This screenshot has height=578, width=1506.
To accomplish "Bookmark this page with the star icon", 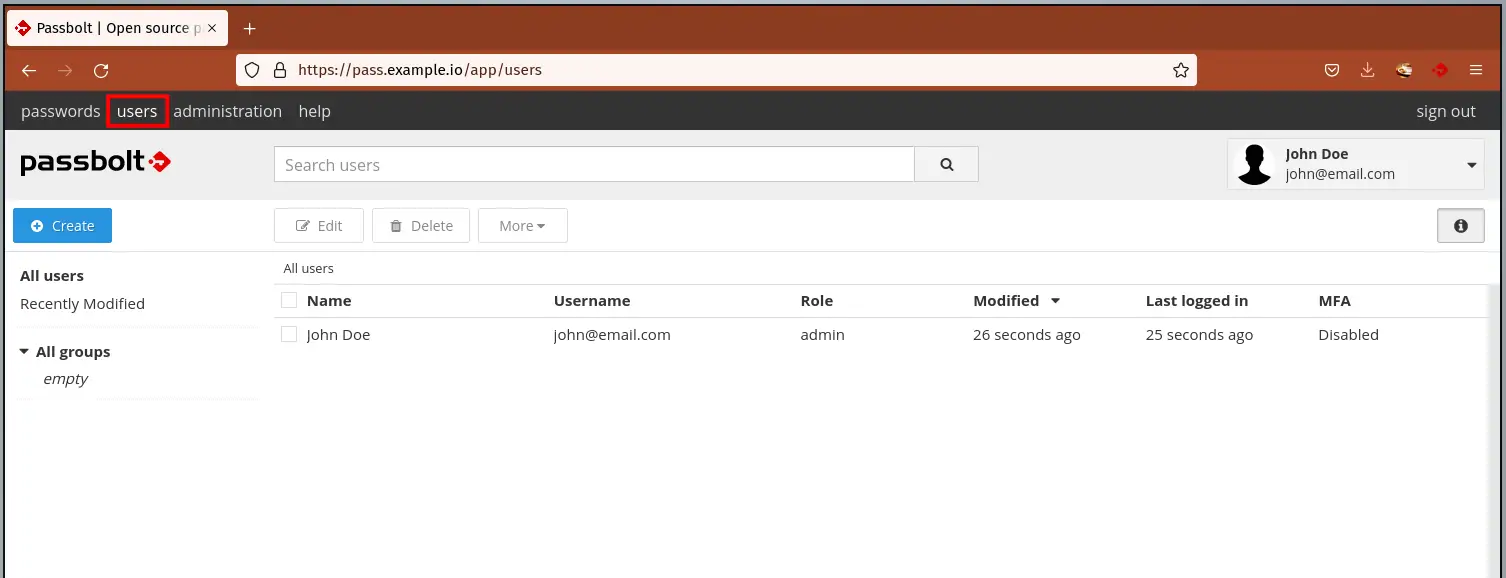I will (1180, 70).
